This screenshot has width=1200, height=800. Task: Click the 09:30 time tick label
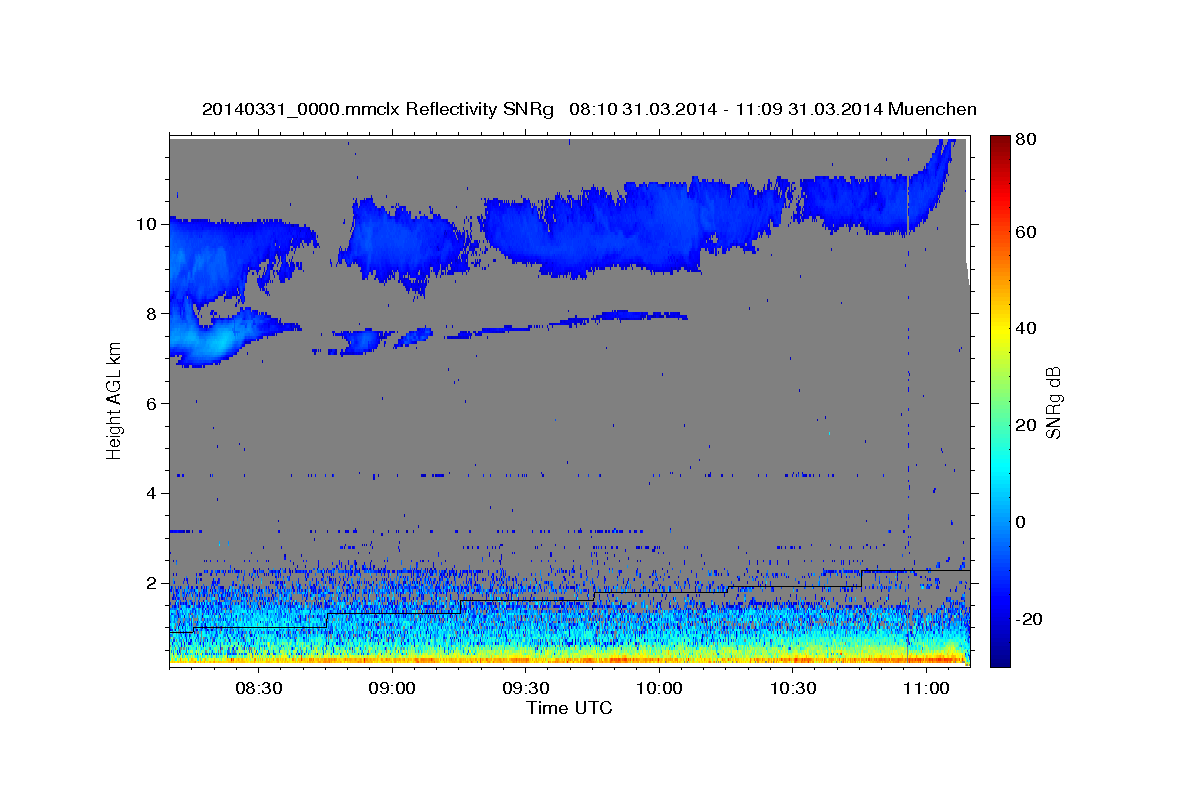coord(526,689)
